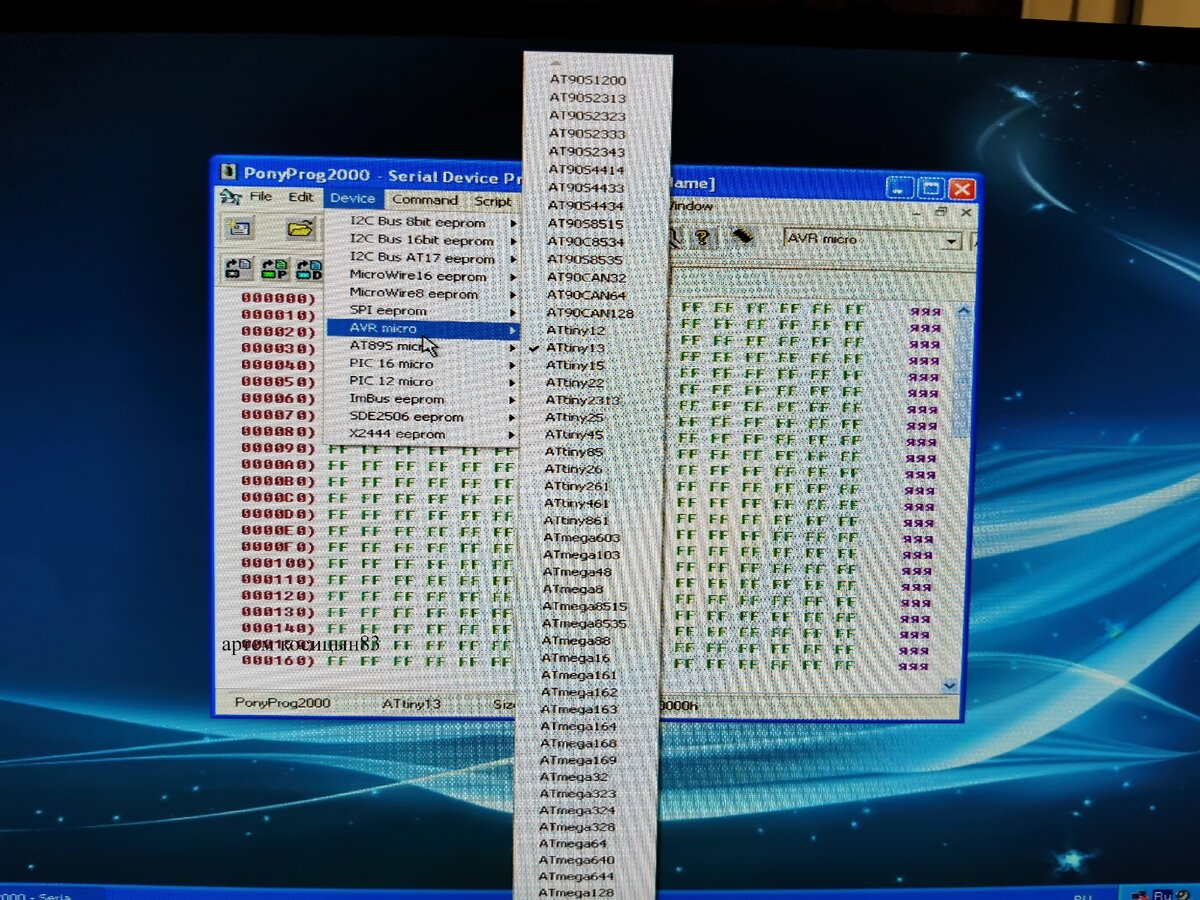Expand SDE2506 eeprom submenu
Image resolution: width=1200 pixels, height=900 pixels.
click(x=424, y=417)
